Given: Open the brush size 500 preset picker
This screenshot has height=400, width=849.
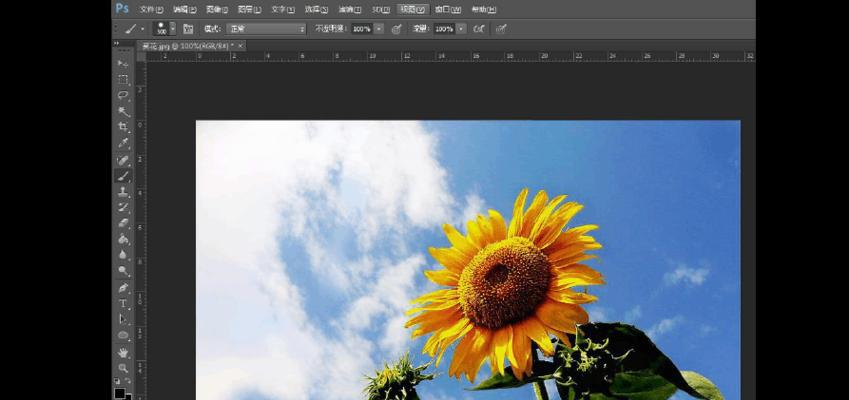Looking at the screenshot, I should click(x=164, y=29).
